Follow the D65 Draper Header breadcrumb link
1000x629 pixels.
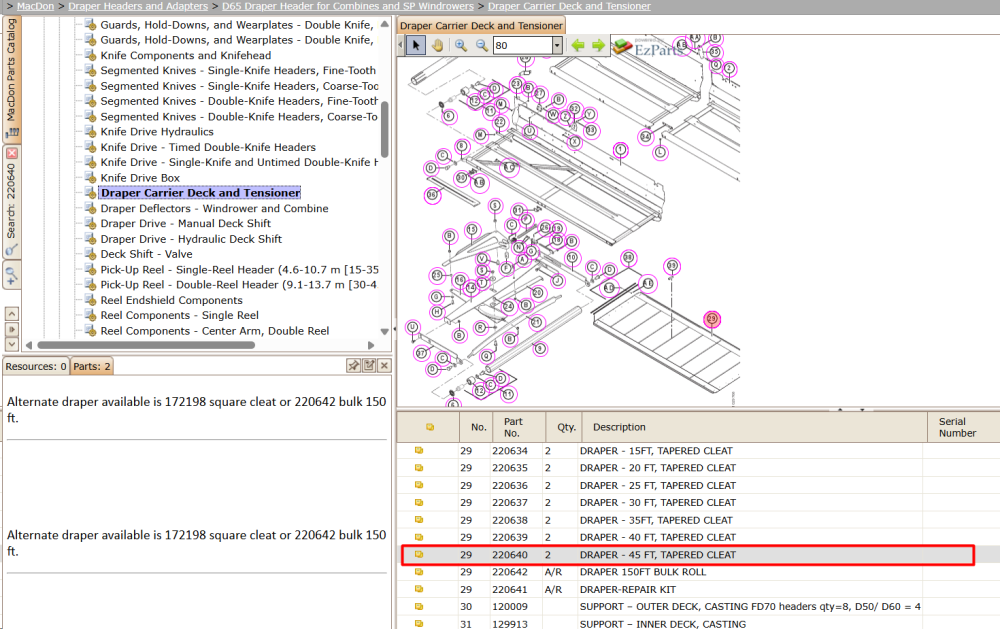[348, 6]
